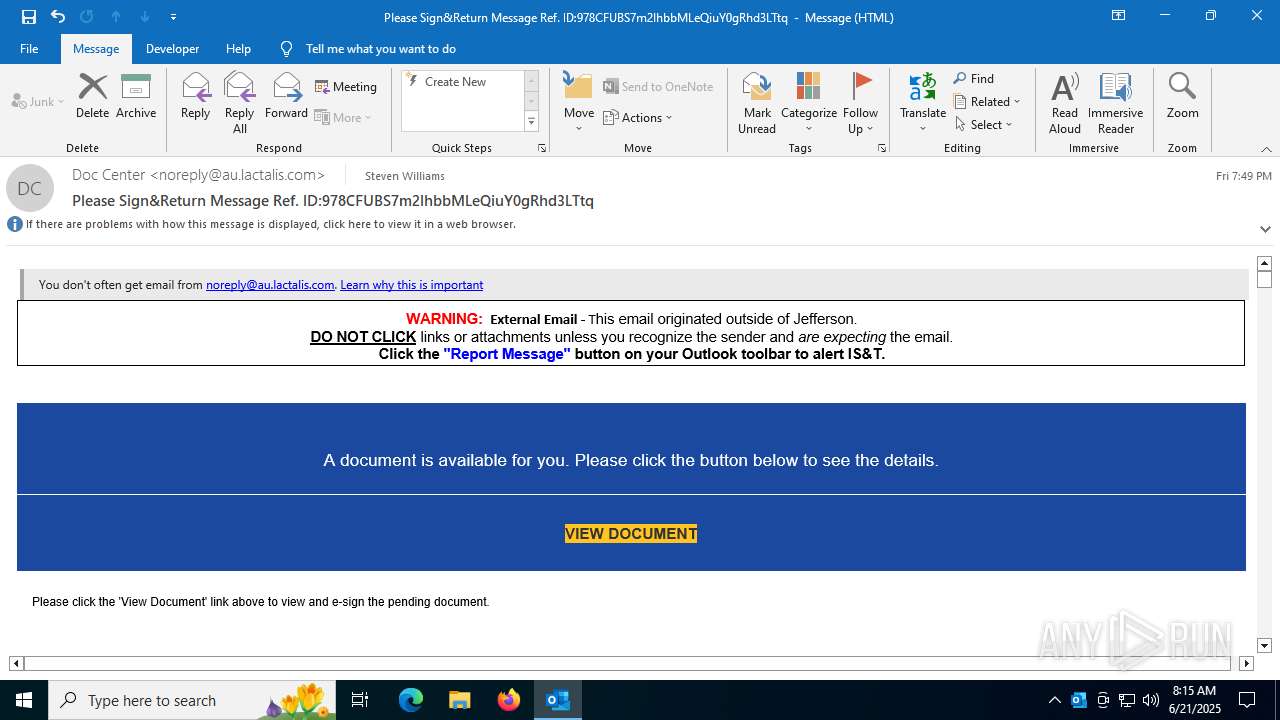Image resolution: width=1280 pixels, height=720 pixels.
Task: Go to next item with down arrow
Action: point(145,17)
